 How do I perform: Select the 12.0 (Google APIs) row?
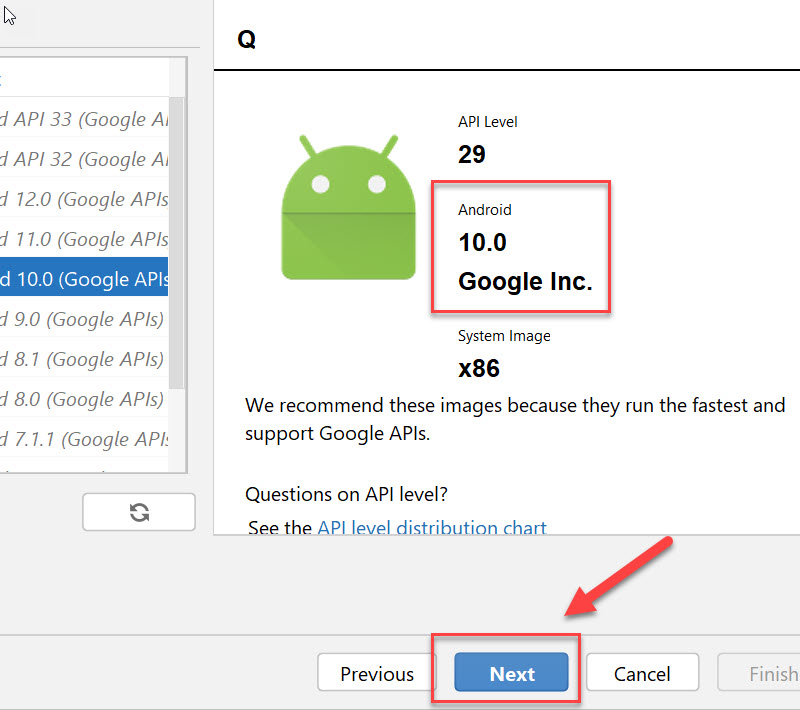click(x=84, y=199)
